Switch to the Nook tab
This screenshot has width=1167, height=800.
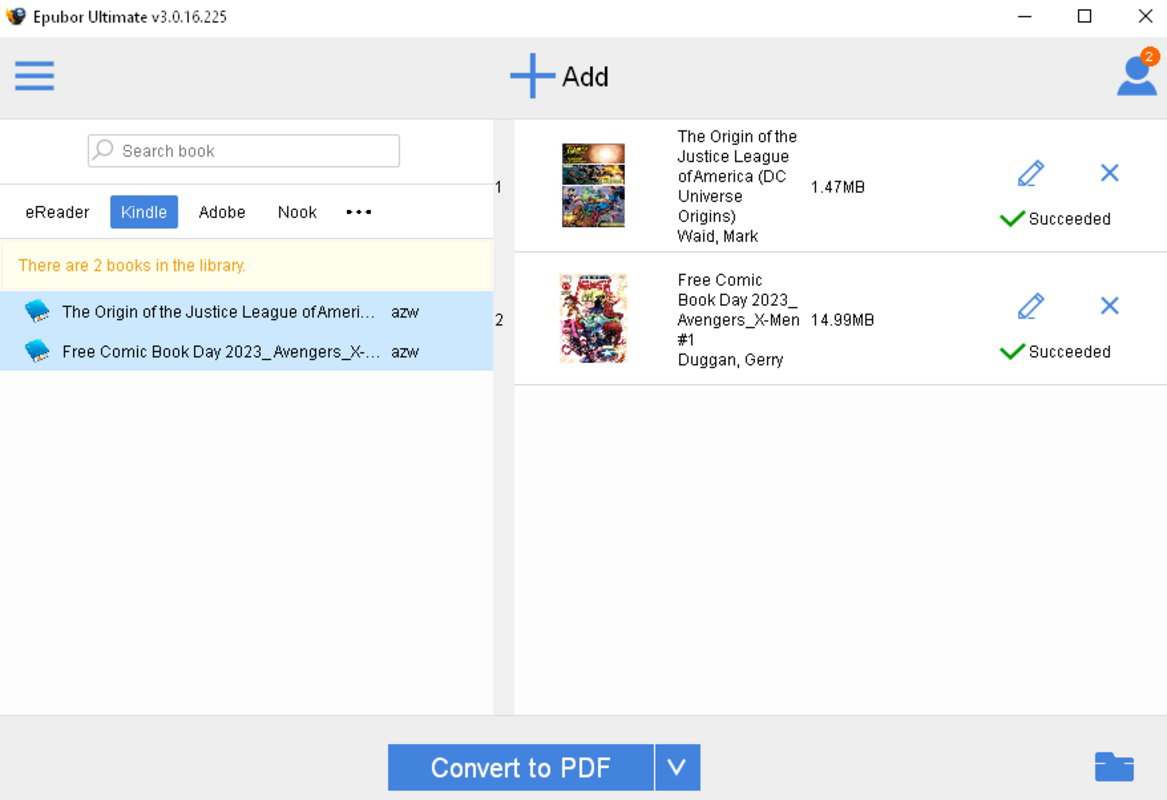pyautogui.click(x=296, y=212)
